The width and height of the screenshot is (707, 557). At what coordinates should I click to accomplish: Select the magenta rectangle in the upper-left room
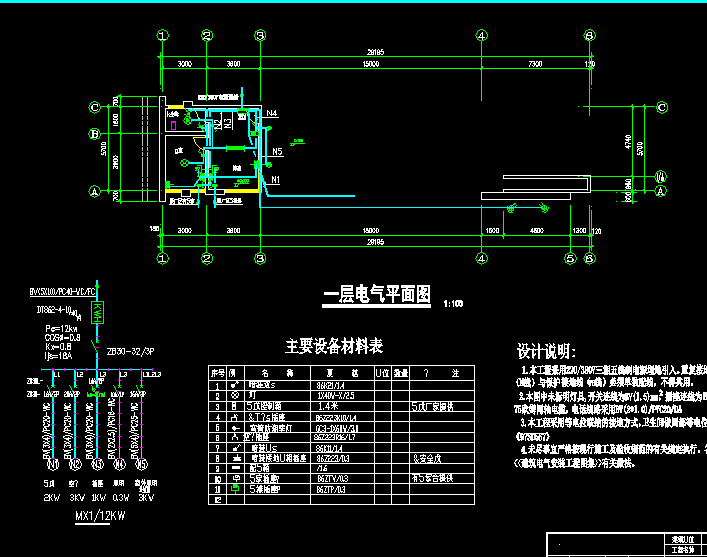pyautogui.click(x=174, y=125)
